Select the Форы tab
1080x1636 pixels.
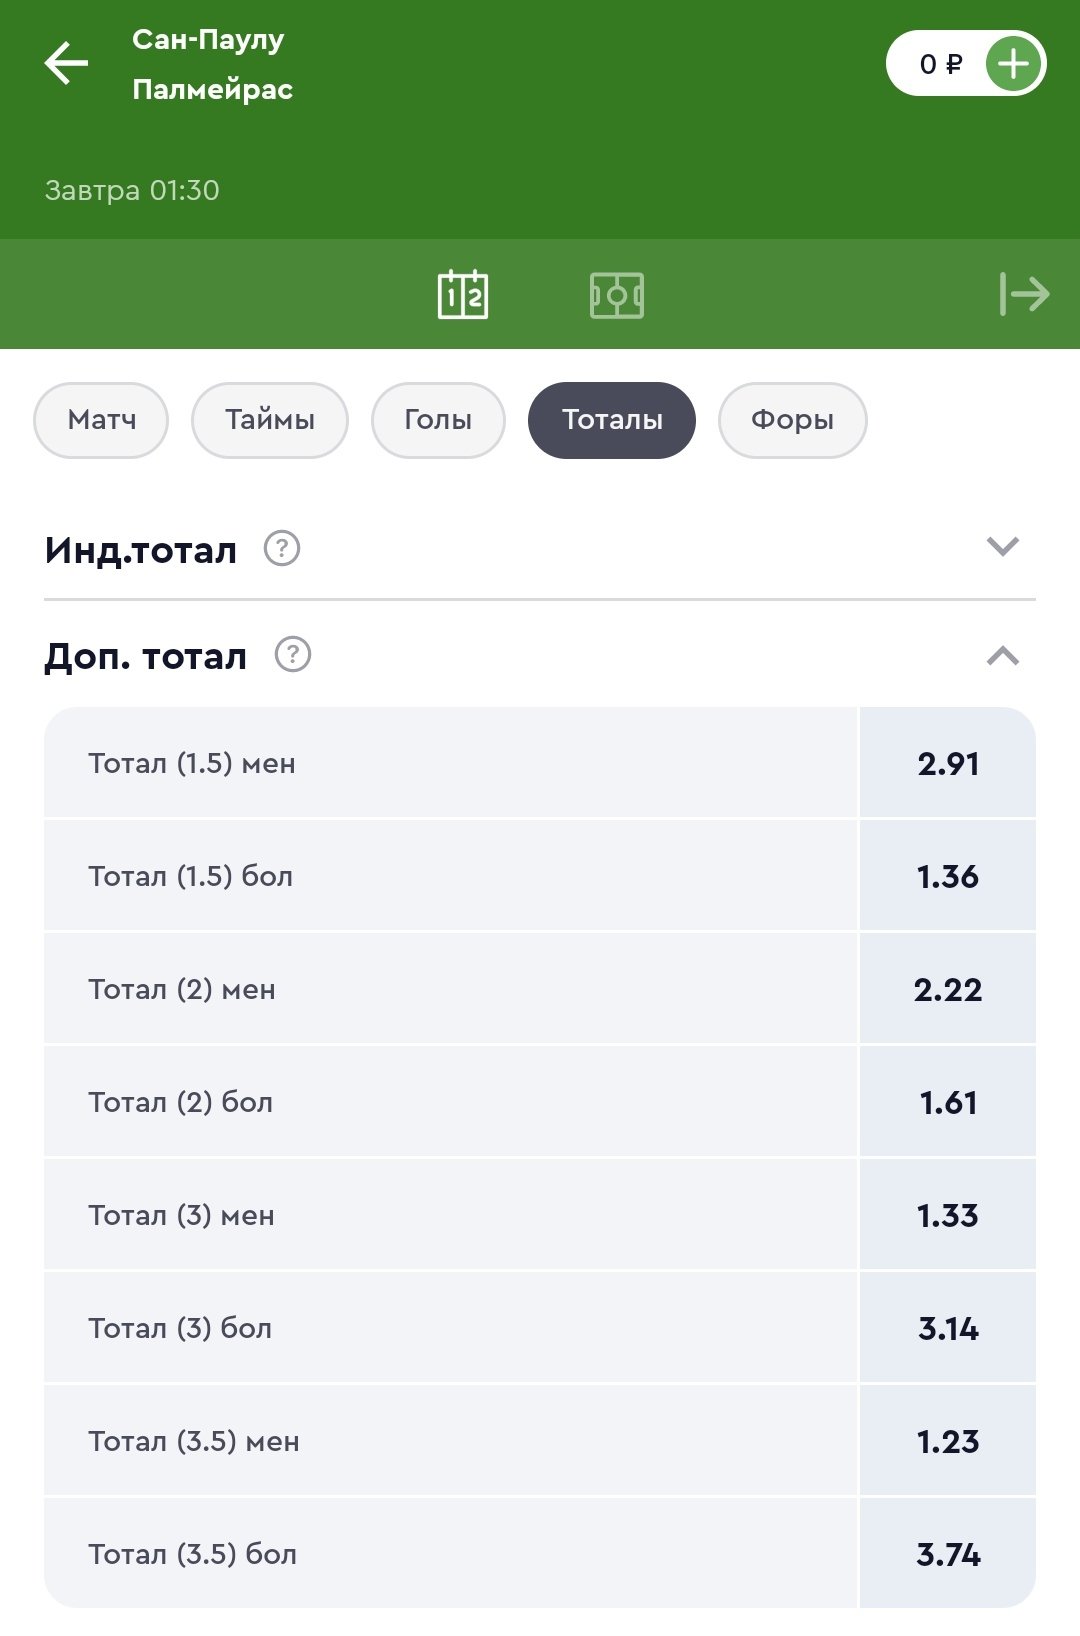[792, 420]
